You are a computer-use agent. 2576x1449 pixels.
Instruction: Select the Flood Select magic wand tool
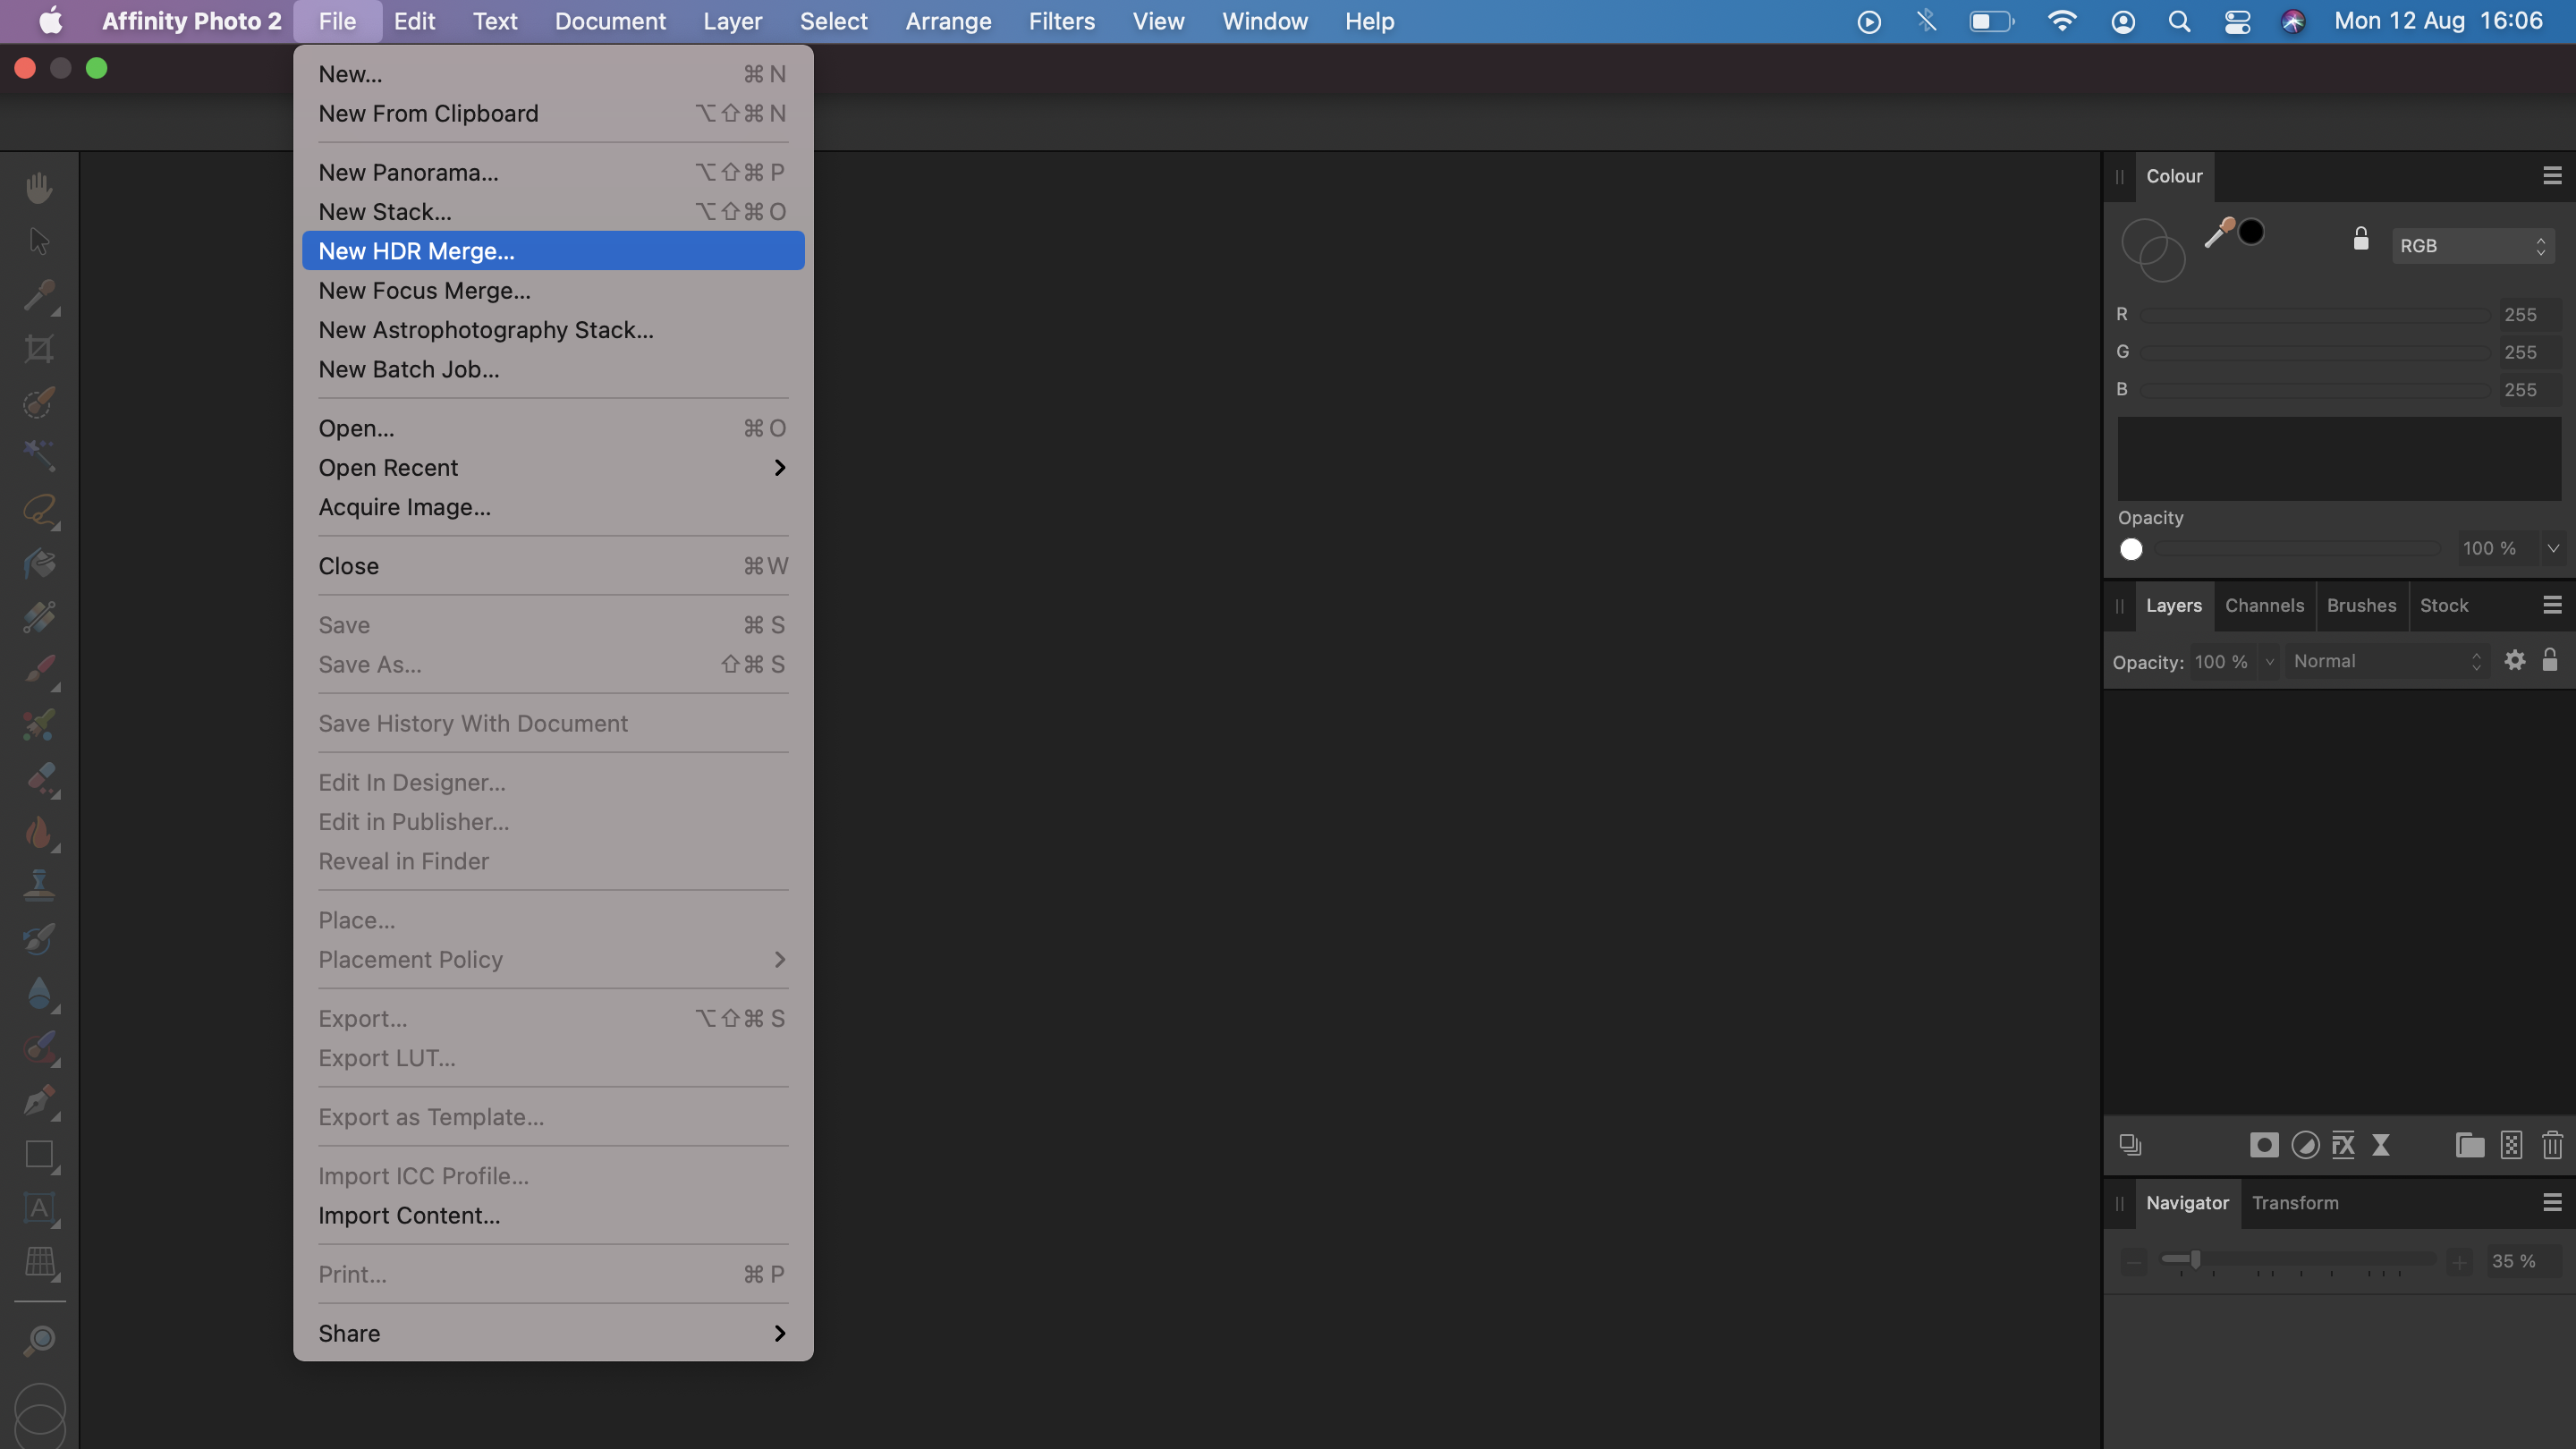pyautogui.click(x=39, y=456)
